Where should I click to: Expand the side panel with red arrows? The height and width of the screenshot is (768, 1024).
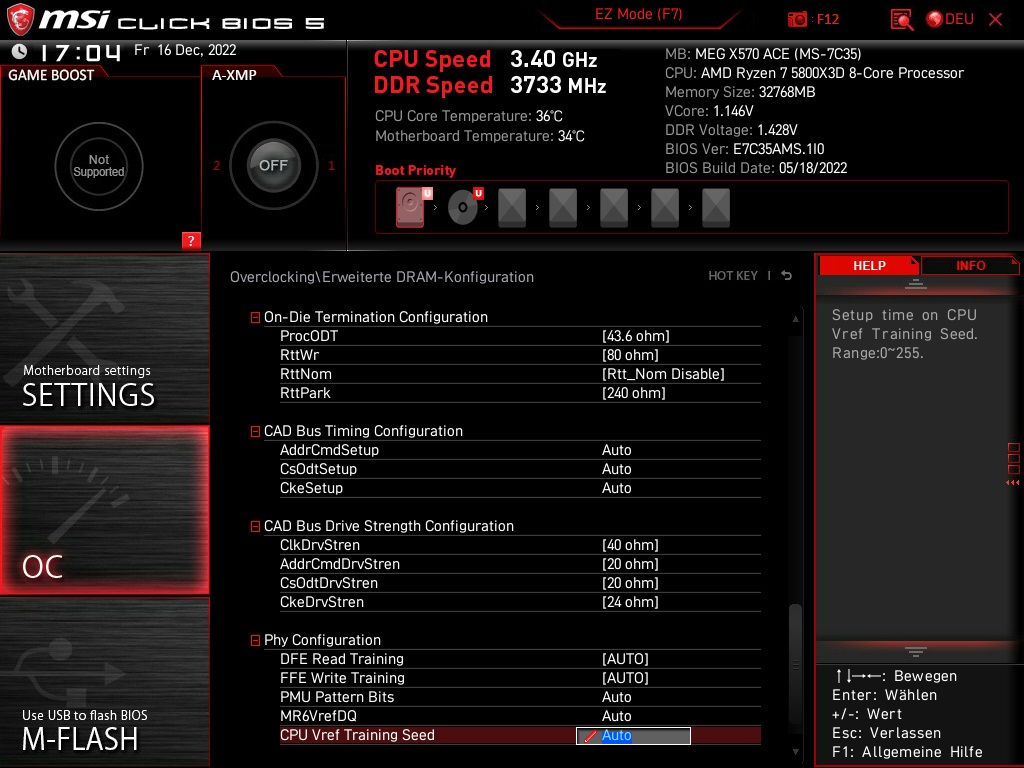tap(1013, 483)
